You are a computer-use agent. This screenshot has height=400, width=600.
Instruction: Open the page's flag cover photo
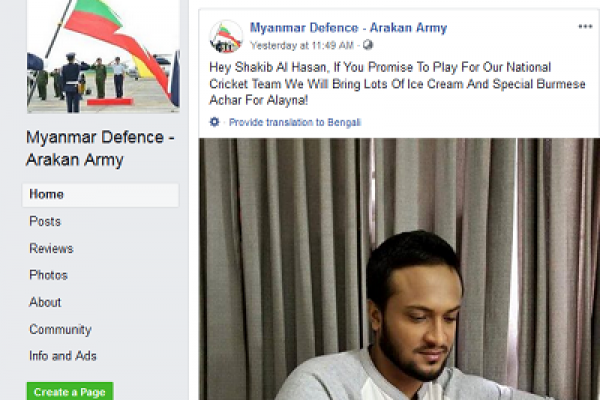click(x=103, y=56)
